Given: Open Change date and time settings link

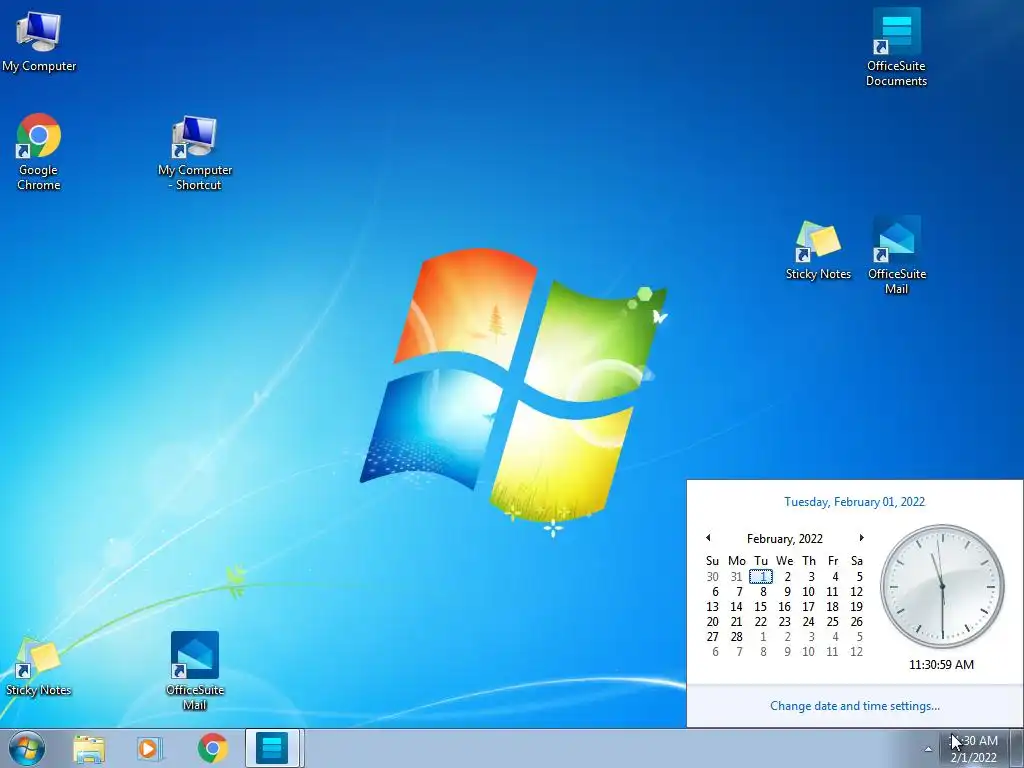Looking at the screenshot, I should tap(854, 706).
